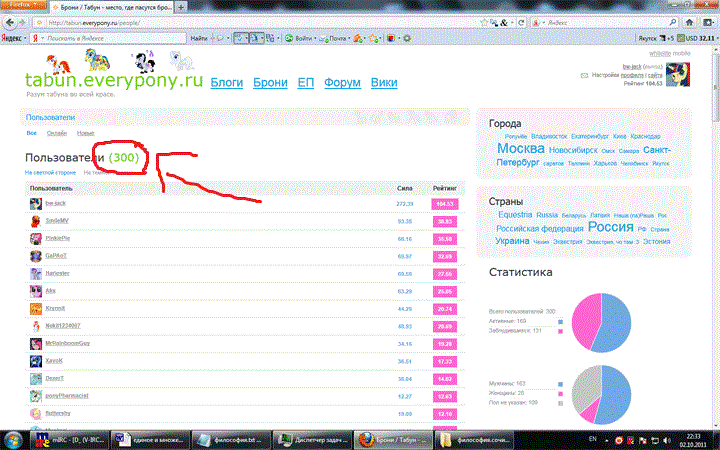Click the volume speaker icon in system tray
The image size is (720, 450).
tap(666, 441)
